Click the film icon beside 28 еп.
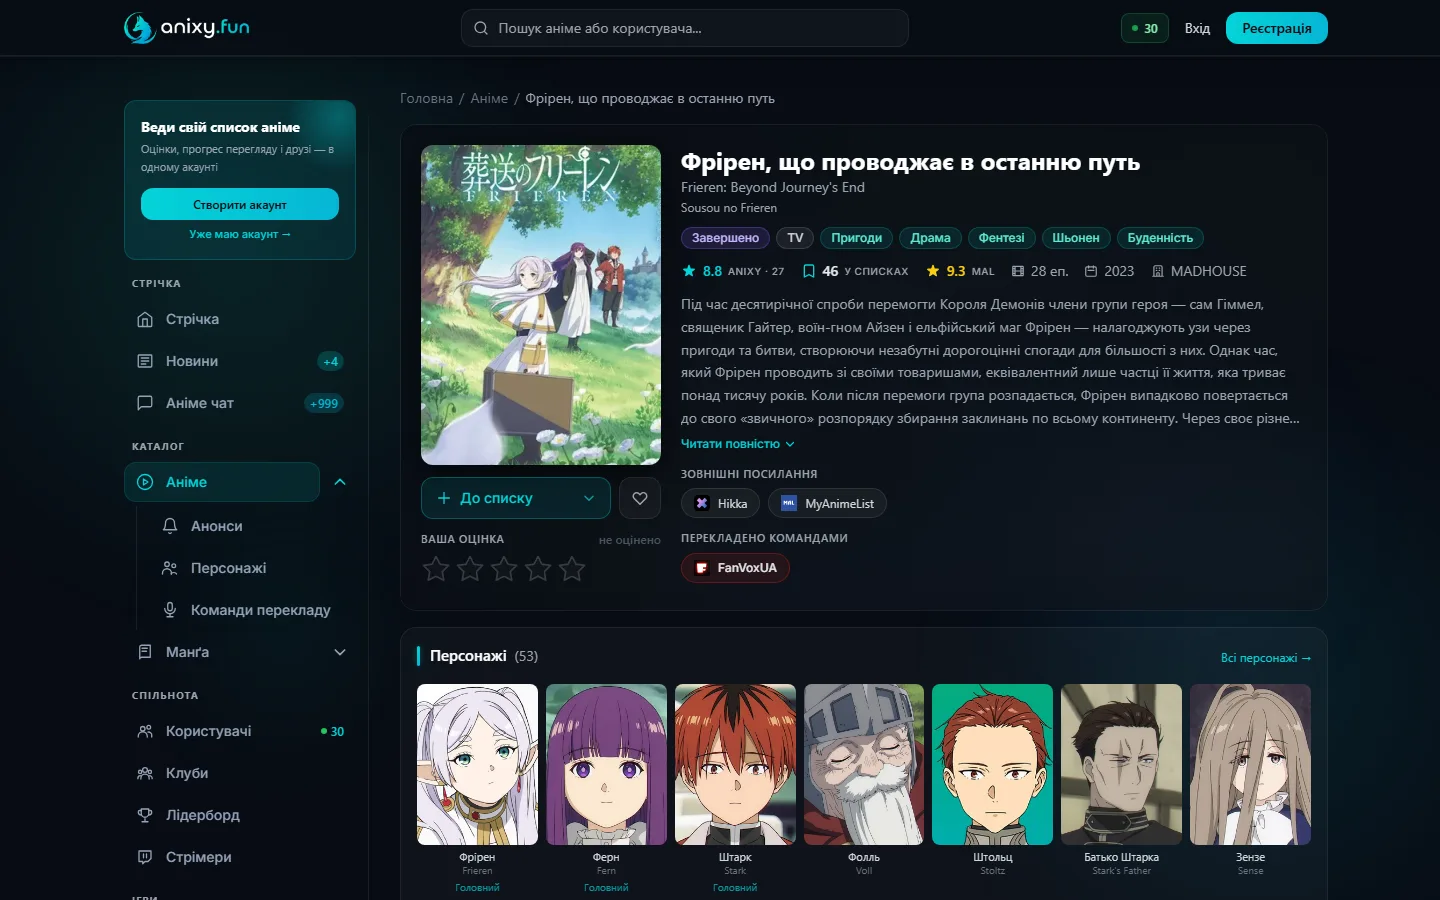The image size is (1440, 900). click(x=1018, y=271)
